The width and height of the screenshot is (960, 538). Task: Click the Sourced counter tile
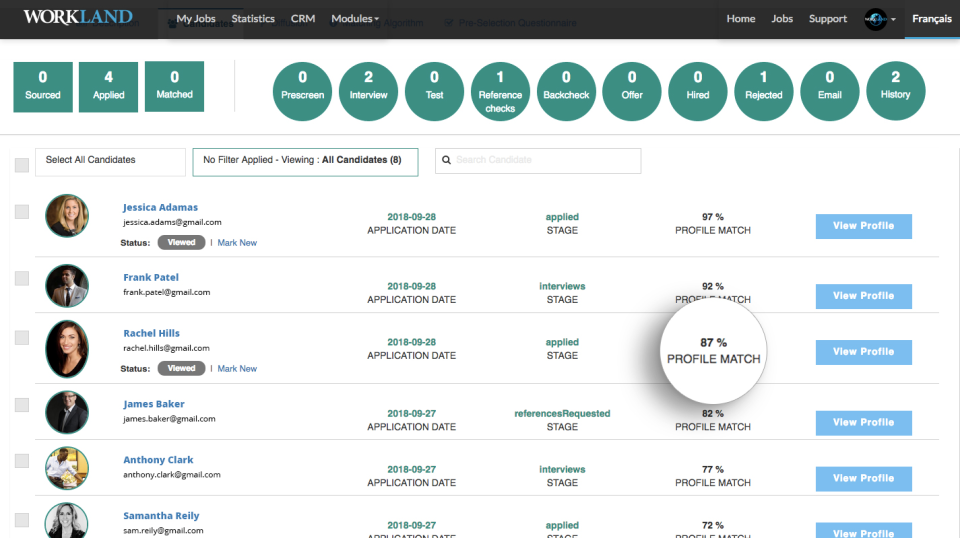coord(43,87)
